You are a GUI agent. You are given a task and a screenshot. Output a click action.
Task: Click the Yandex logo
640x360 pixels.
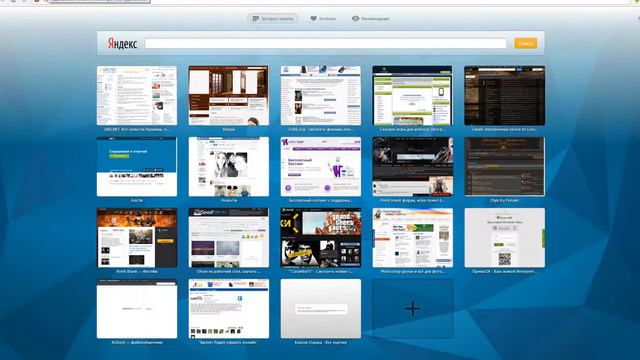[x=122, y=43]
